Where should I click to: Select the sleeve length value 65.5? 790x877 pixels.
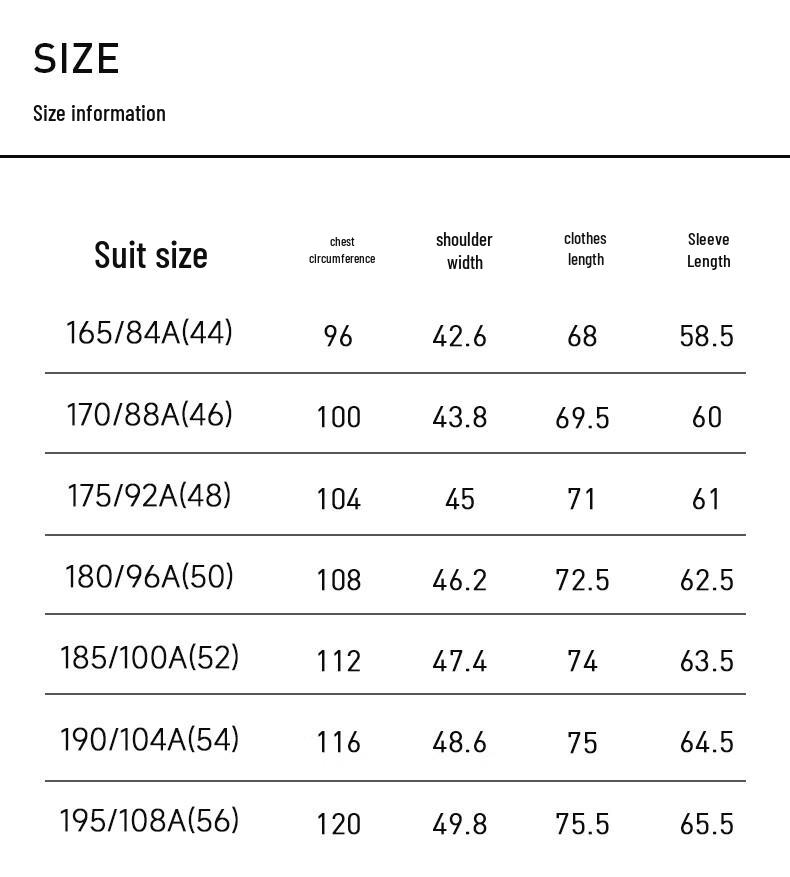(x=706, y=824)
